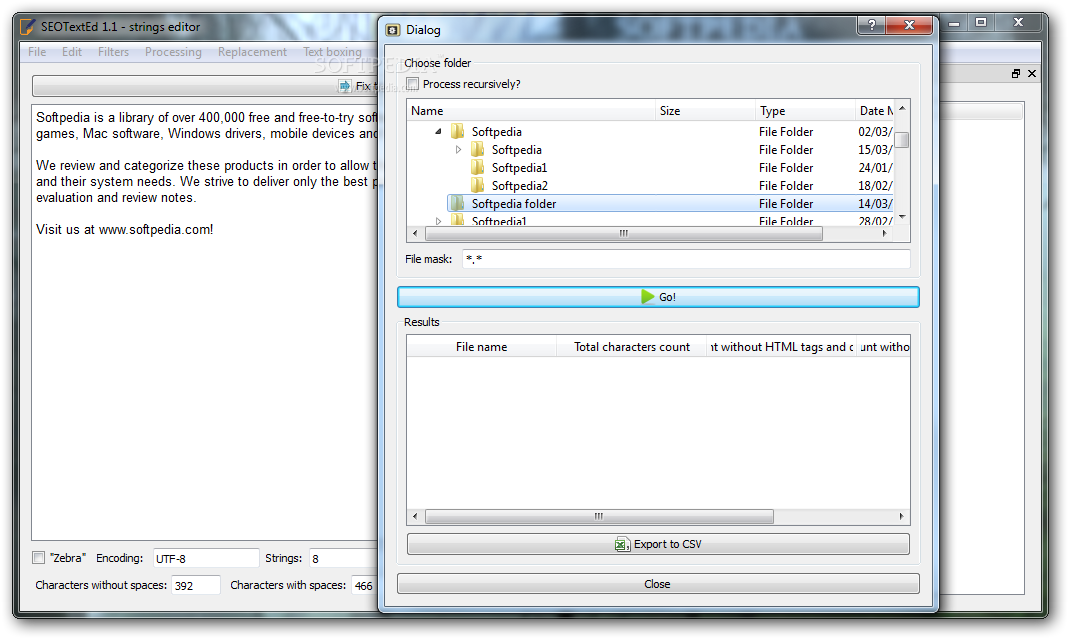Open the File menu in SEOTextEd
This screenshot has height=639, width=1069.
coord(37,52)
